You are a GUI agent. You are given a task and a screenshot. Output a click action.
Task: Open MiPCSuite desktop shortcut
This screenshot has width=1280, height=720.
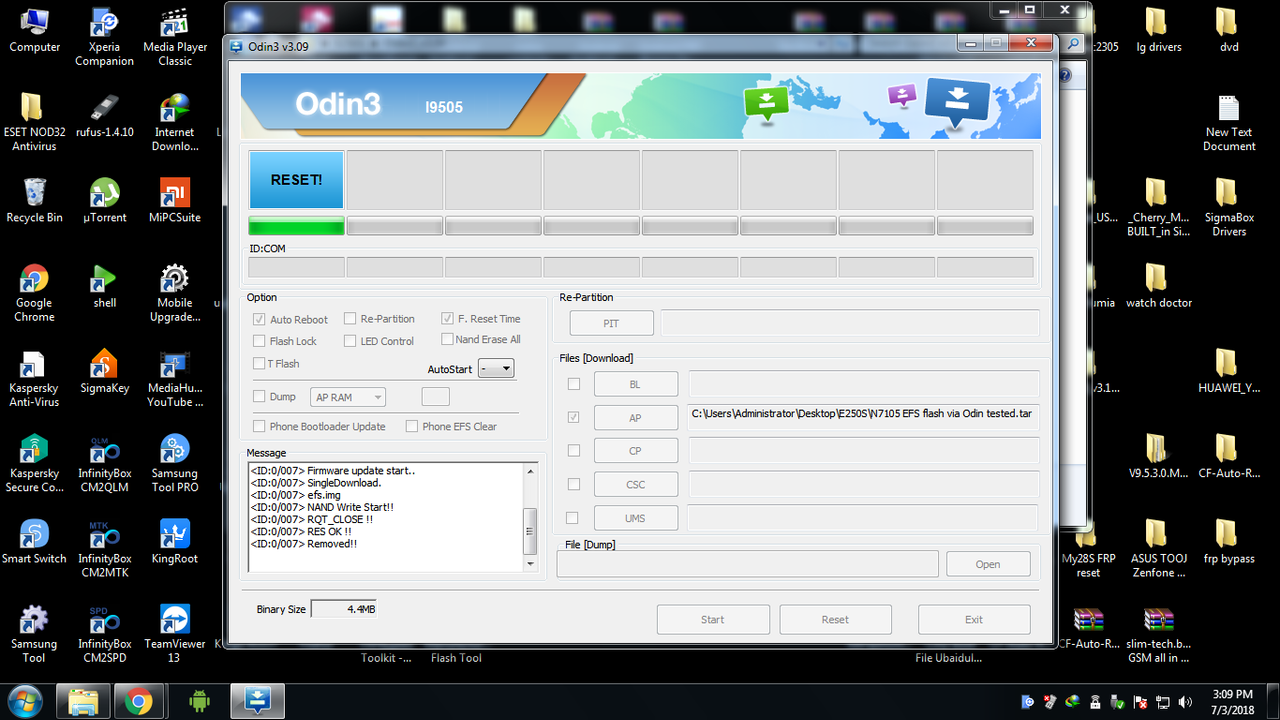[x=175, y=200]
